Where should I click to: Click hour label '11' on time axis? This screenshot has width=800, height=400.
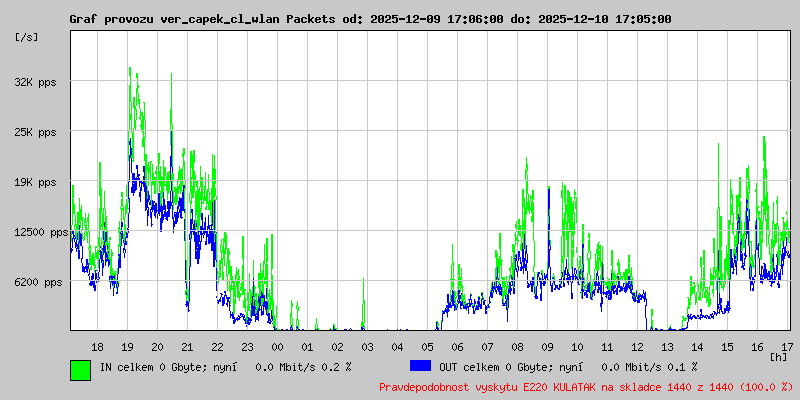608,348
